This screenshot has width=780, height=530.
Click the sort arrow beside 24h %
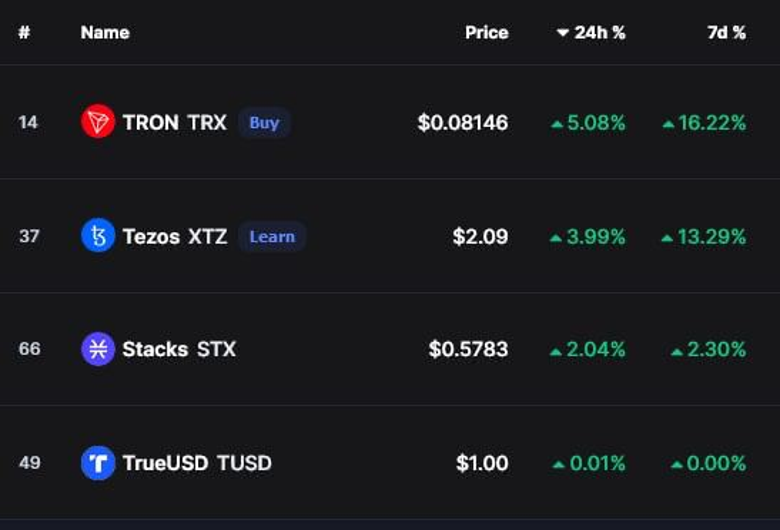(563, 33)
